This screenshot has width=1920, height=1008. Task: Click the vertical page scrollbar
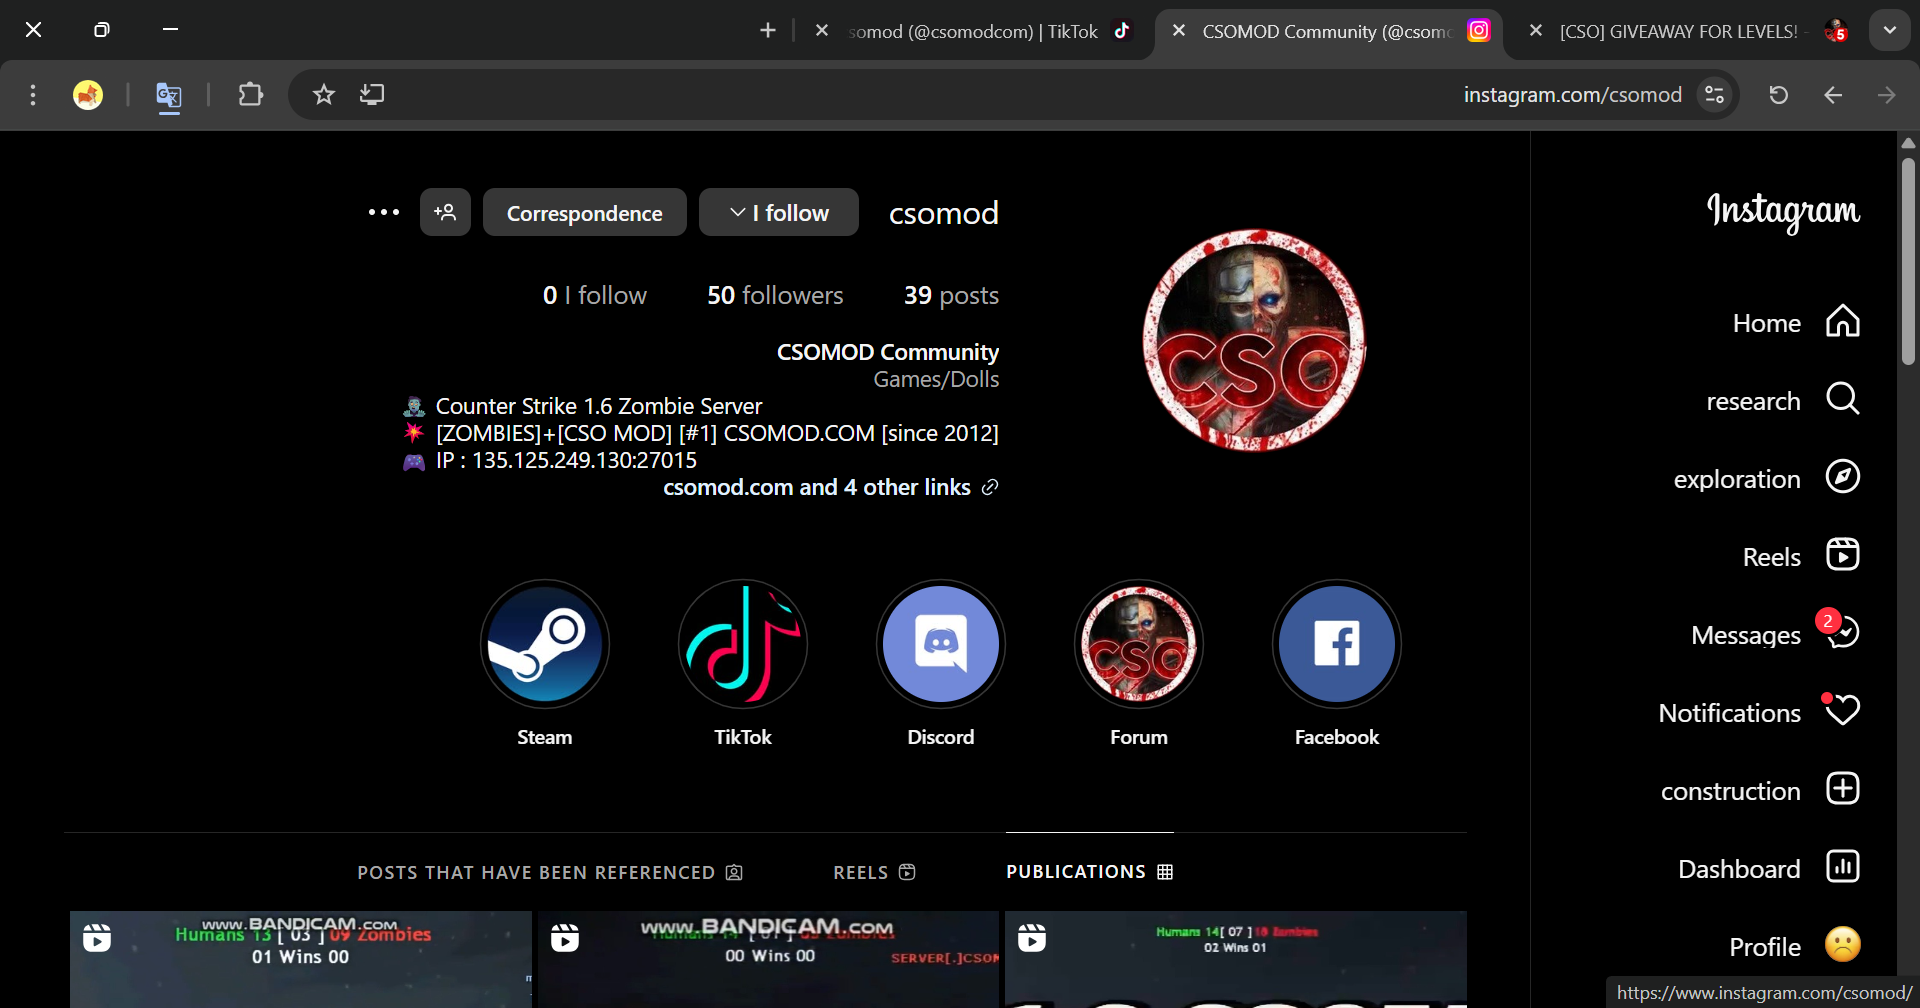1908,260
